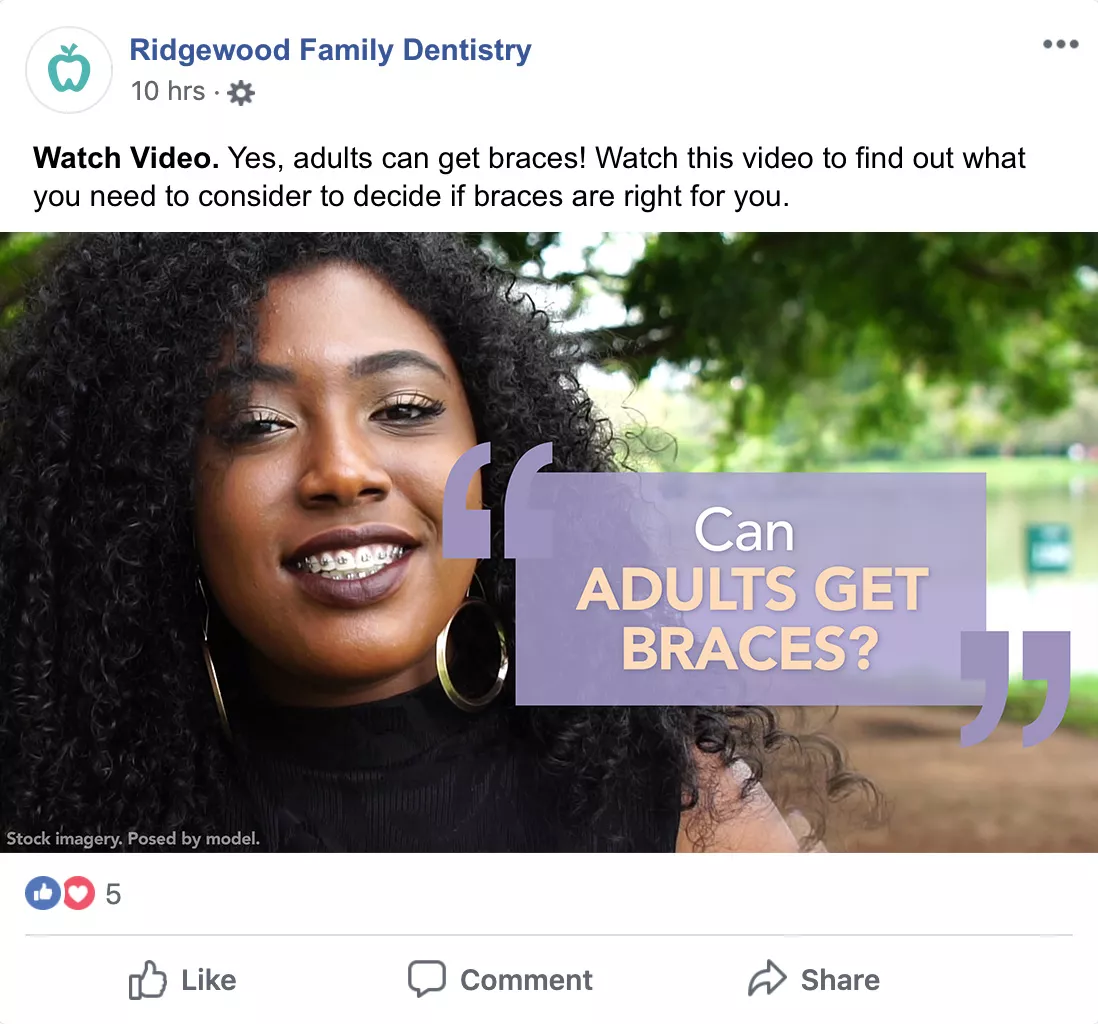
Task: Click the Comment button
Action: pos(500,980)
